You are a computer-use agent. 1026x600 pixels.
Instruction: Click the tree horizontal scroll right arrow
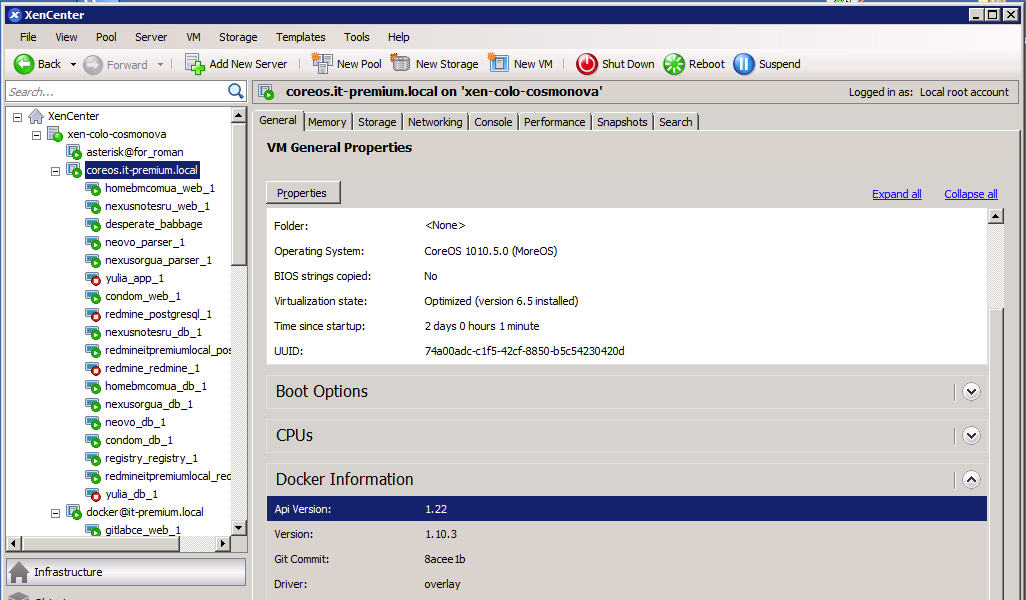click(223, 543)
